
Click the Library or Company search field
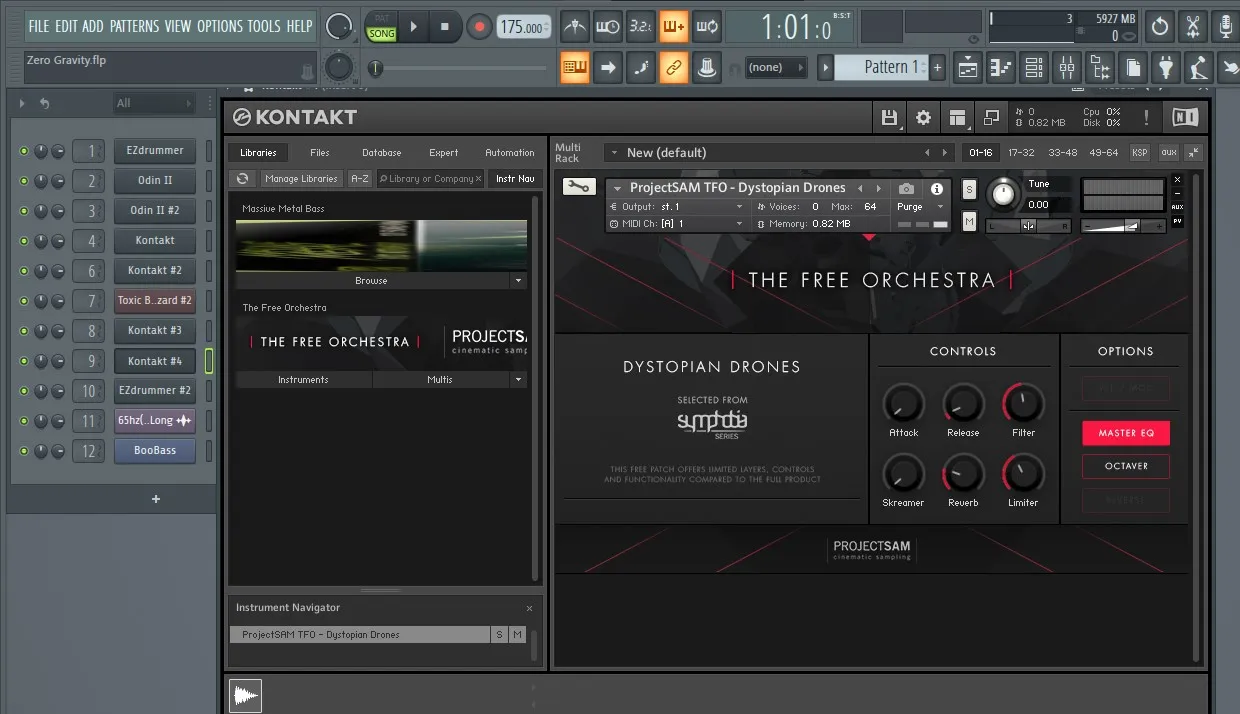point(430,179)
